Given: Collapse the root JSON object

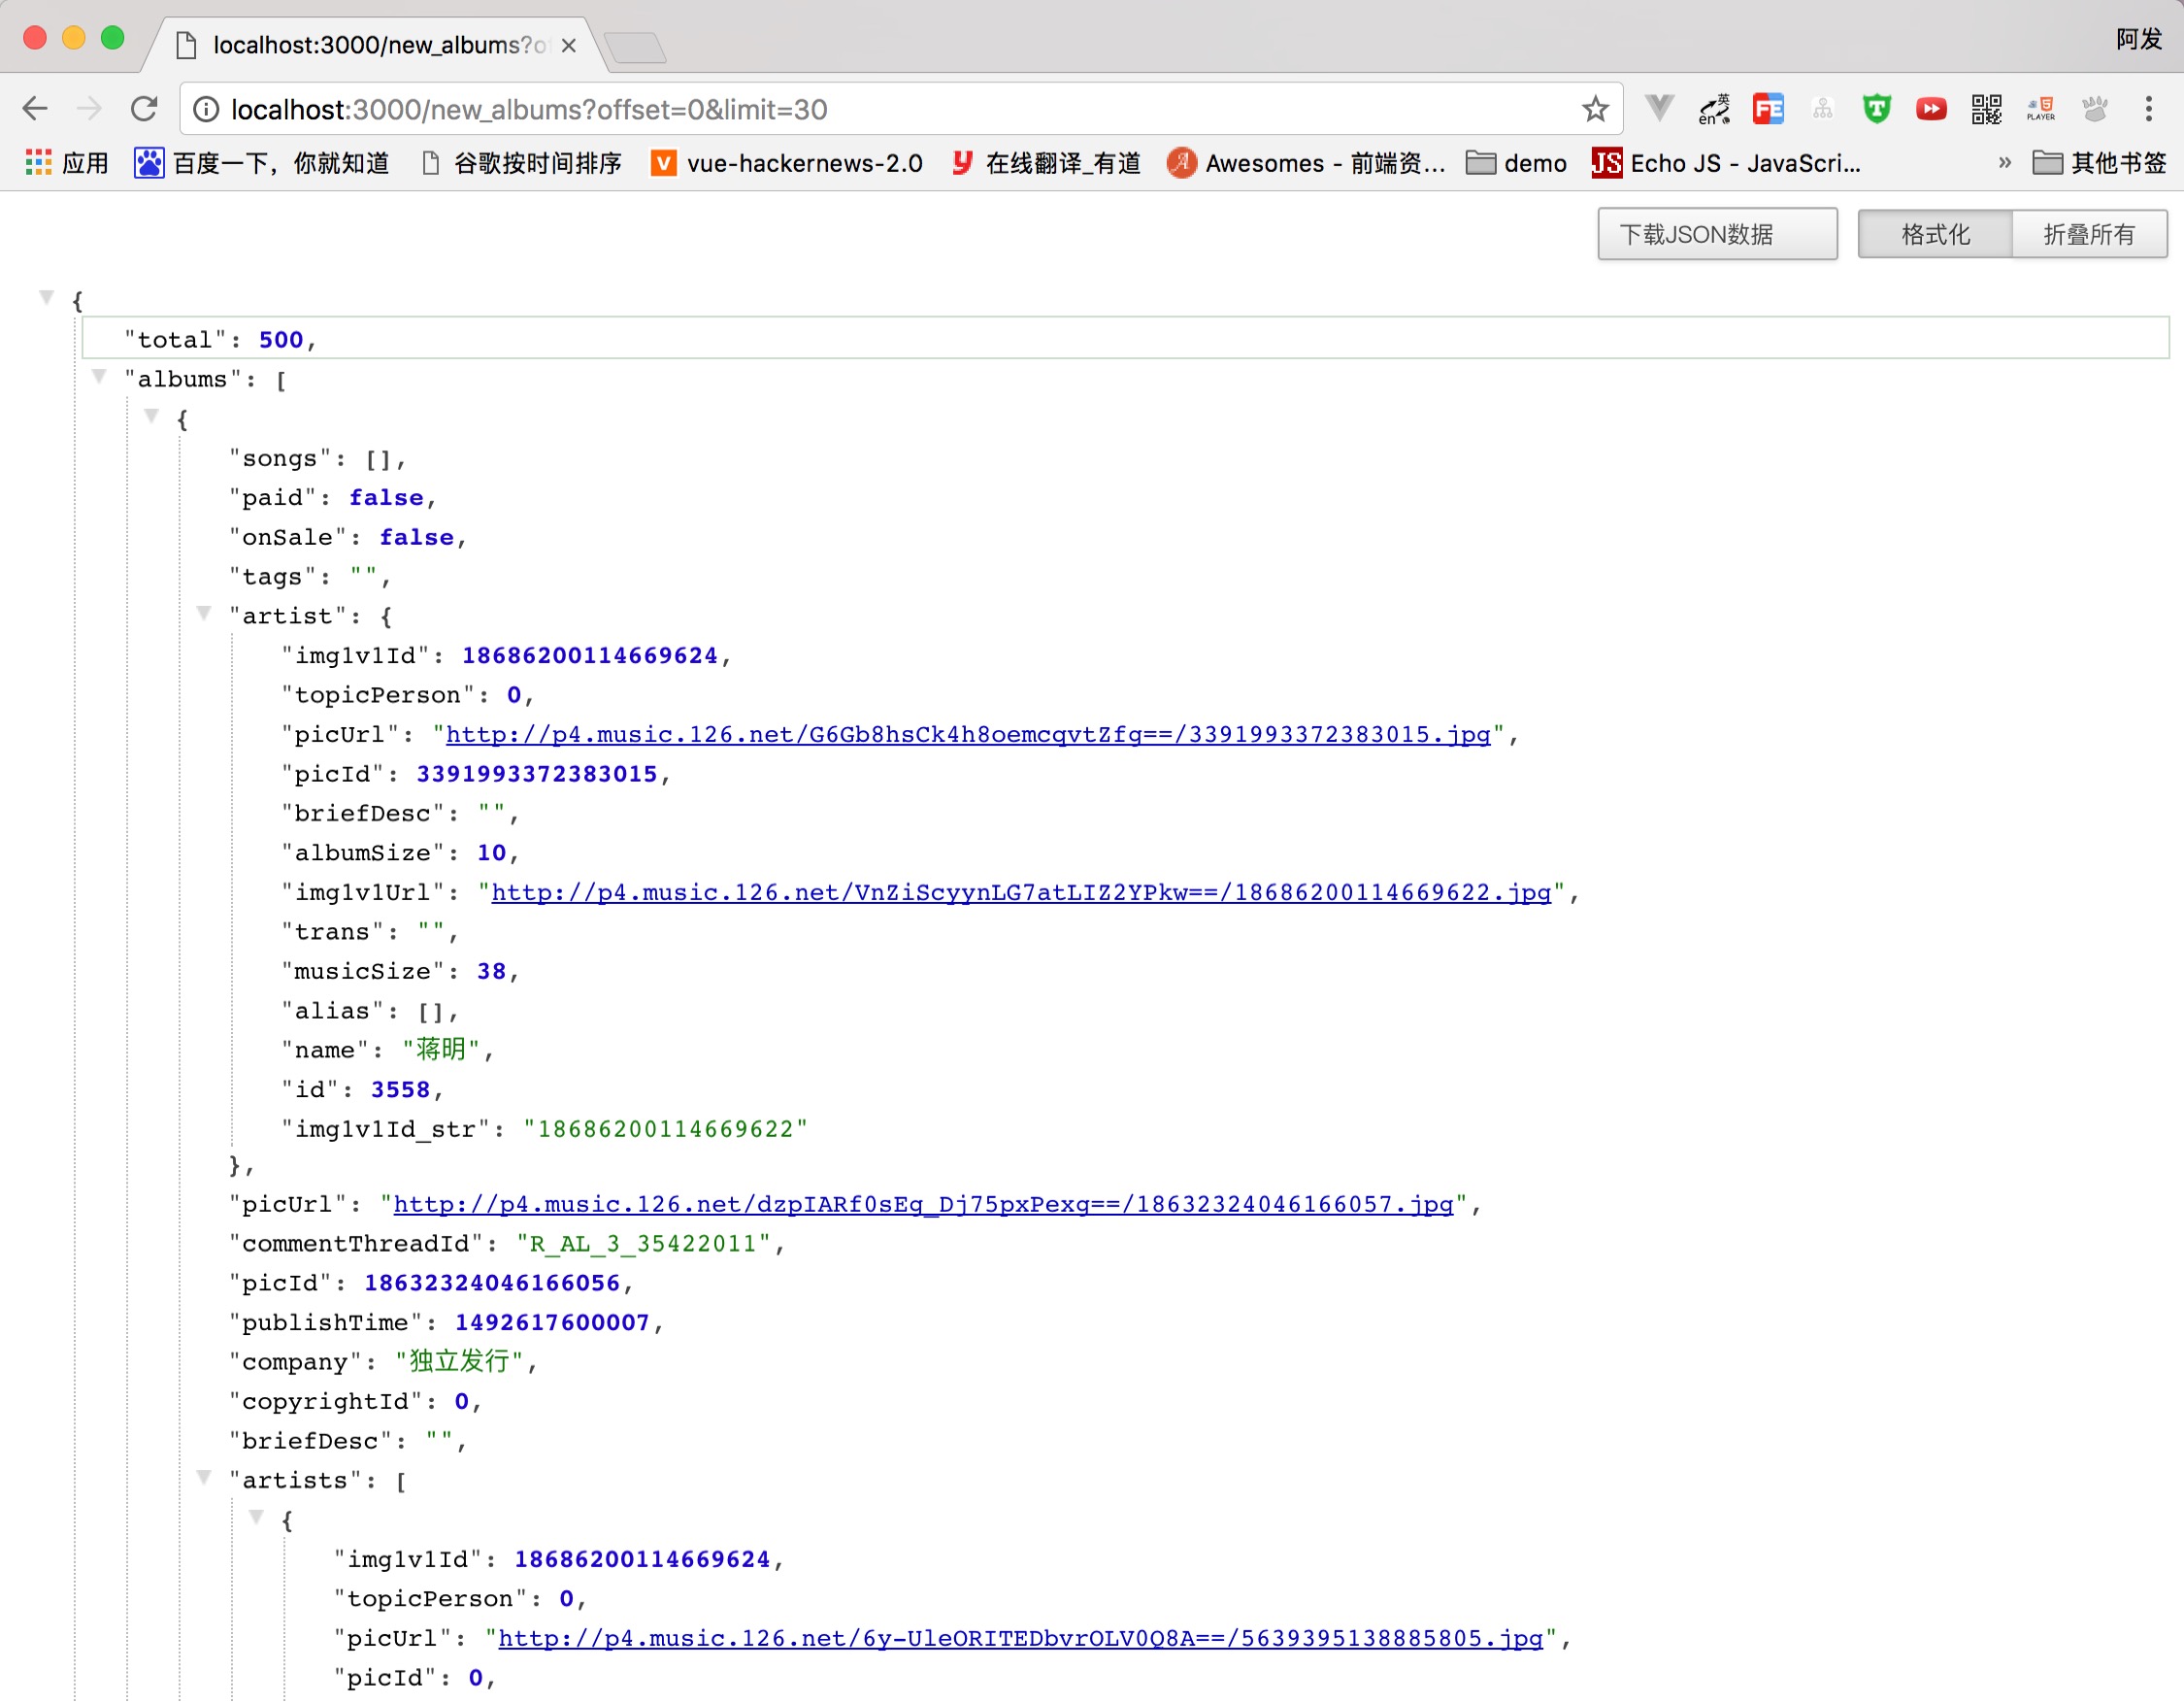Looking at the screenshot, I should (46, 297).
